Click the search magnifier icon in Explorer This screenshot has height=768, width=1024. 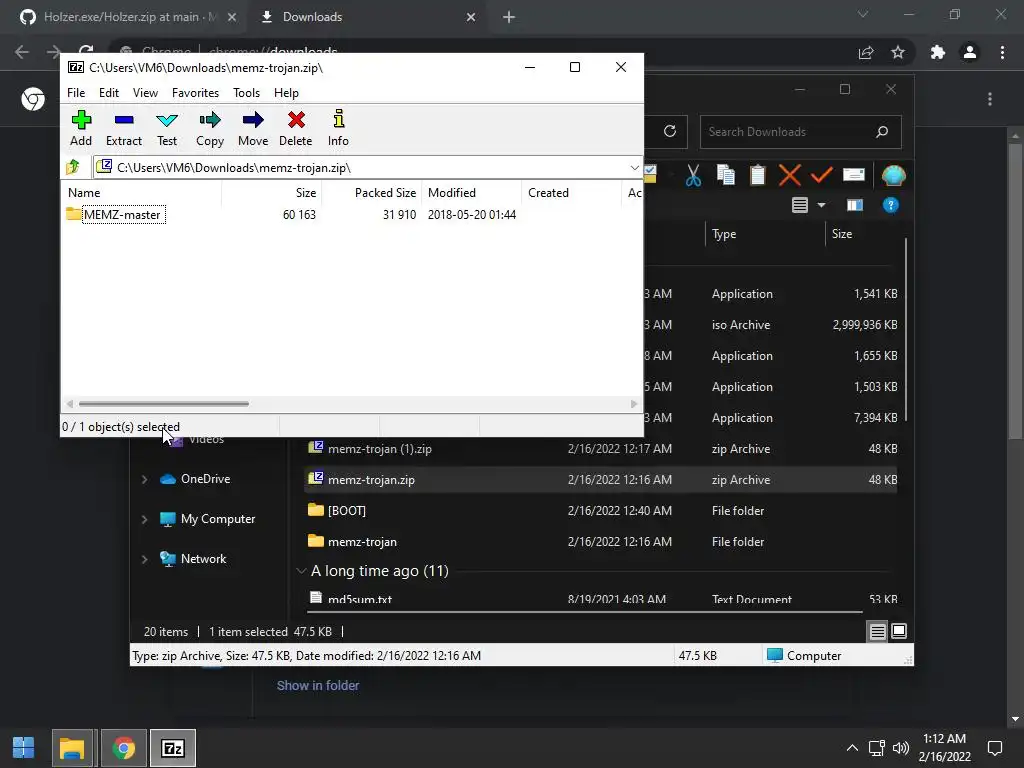coord(882,132)
